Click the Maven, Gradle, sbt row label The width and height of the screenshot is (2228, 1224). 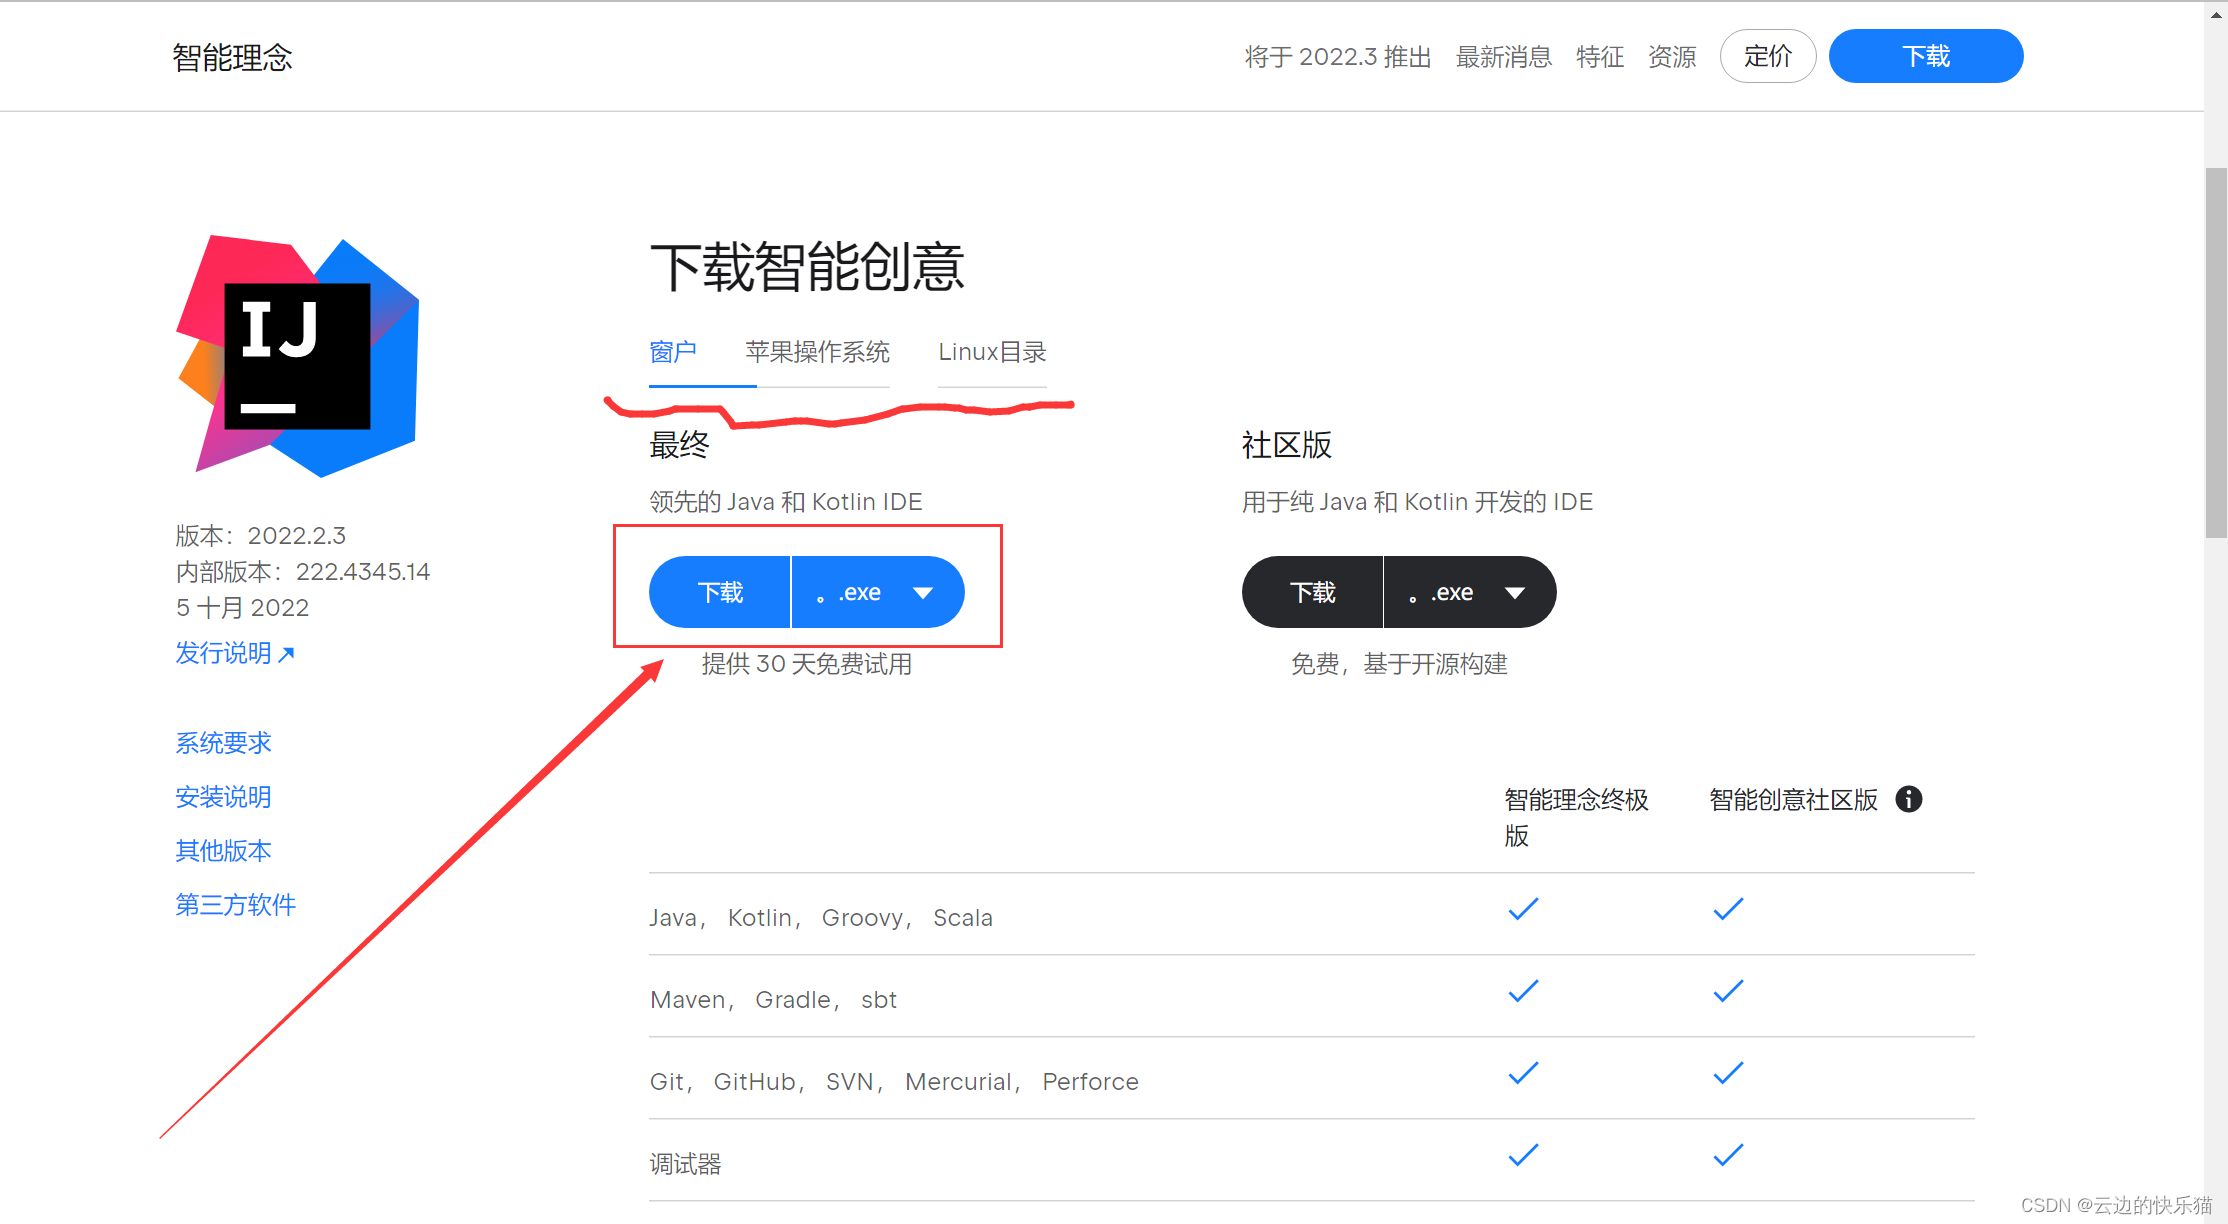773,1000
